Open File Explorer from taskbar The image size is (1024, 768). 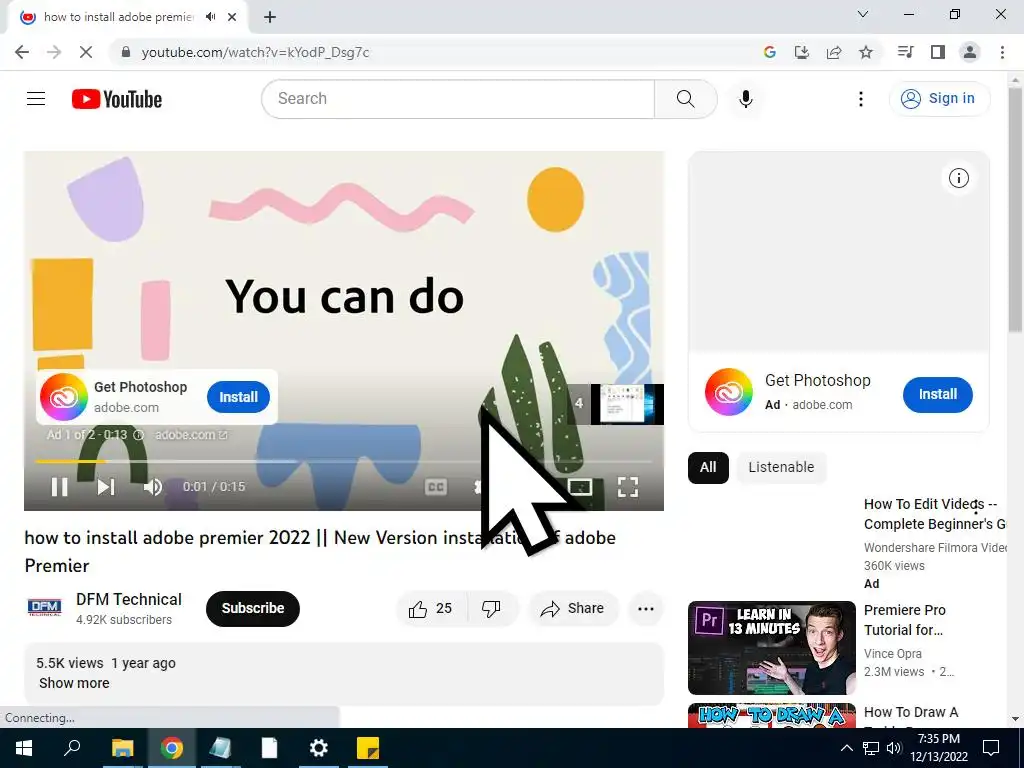[122, 748]
